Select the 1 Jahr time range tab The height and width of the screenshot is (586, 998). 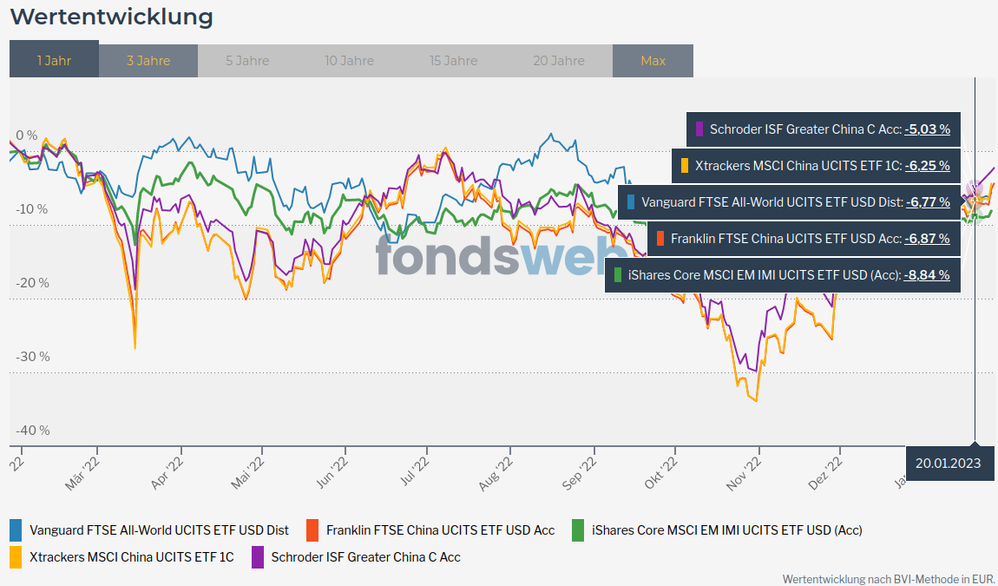[x=54, y=60]
